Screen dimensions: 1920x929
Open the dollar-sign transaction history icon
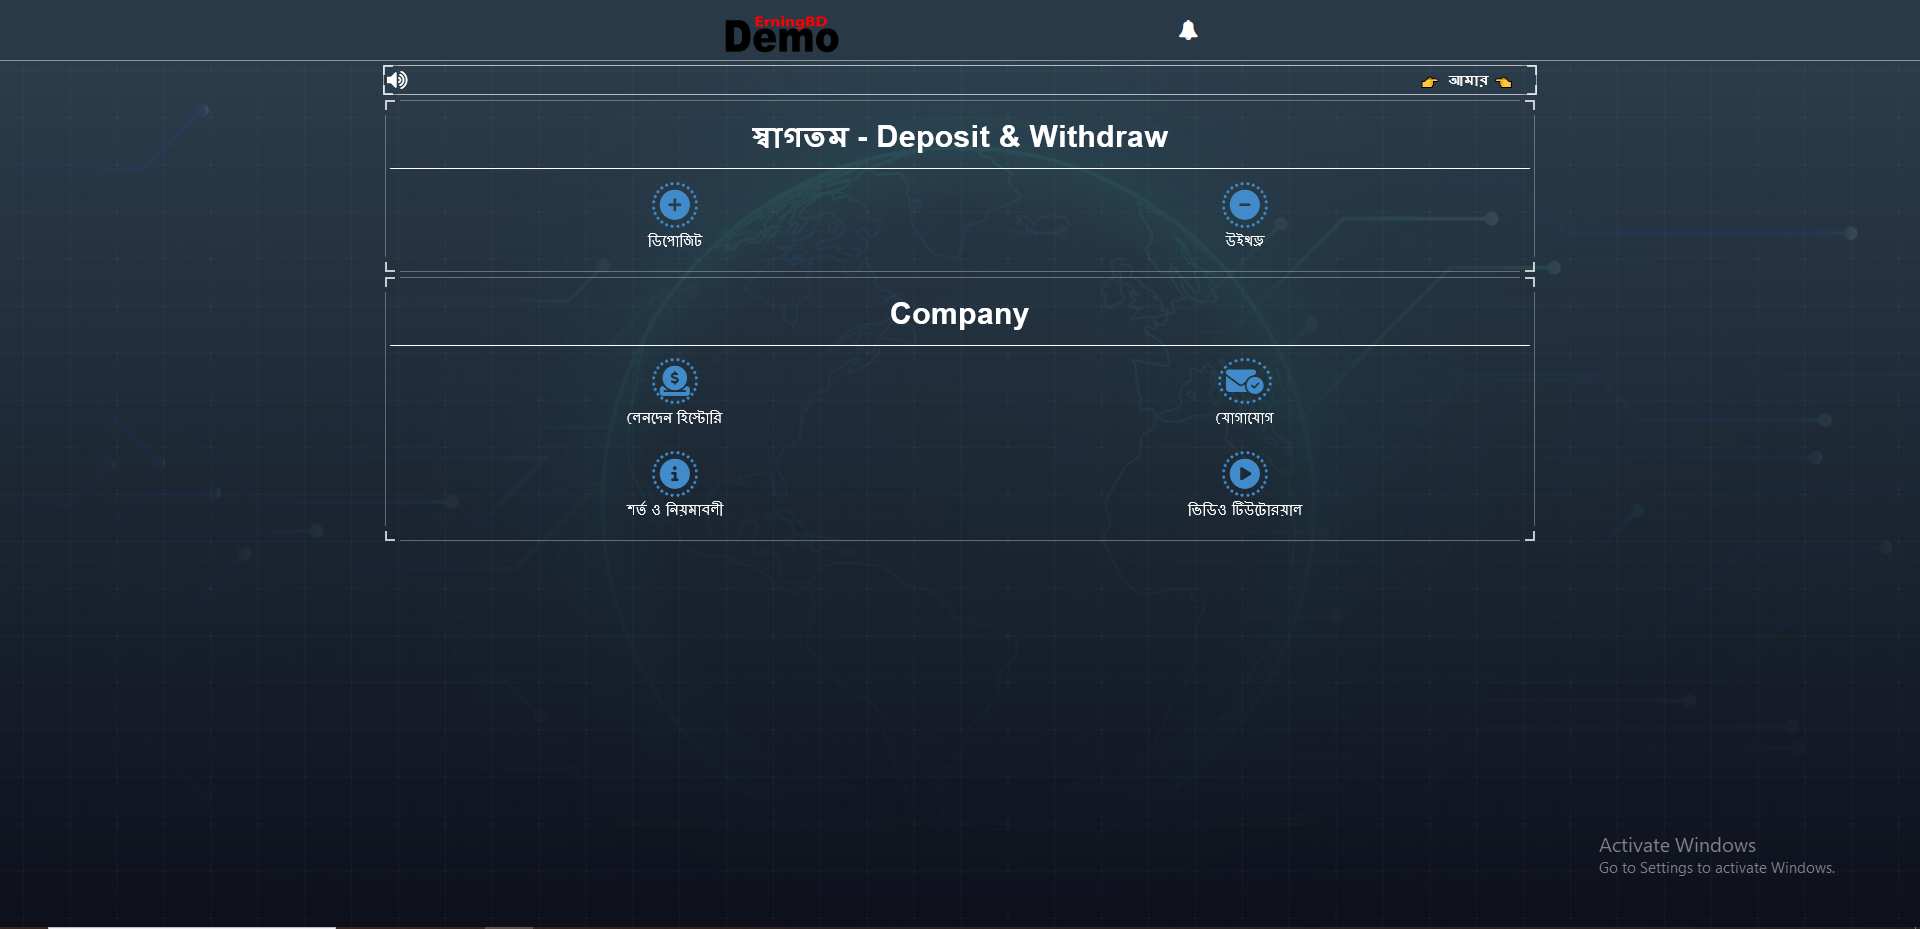click(675, 380)
